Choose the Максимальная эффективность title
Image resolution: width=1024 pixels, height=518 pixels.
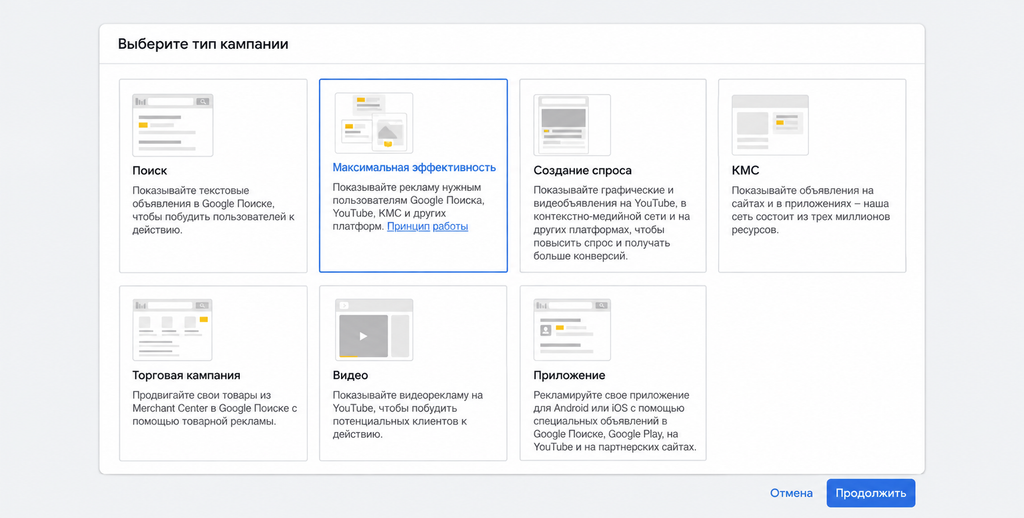coord(414,168)
